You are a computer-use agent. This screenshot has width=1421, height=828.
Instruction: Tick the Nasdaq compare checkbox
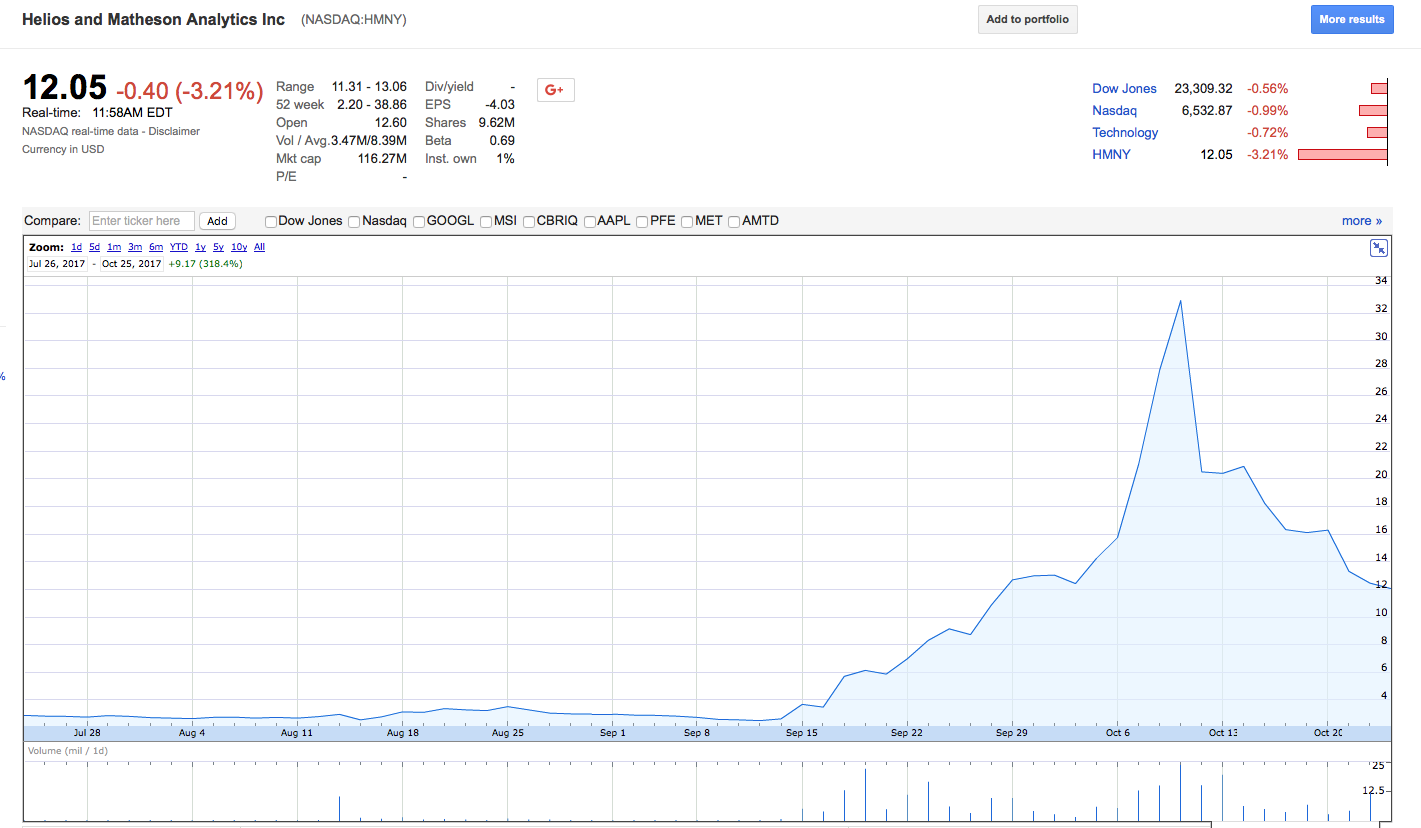[354, 221]
